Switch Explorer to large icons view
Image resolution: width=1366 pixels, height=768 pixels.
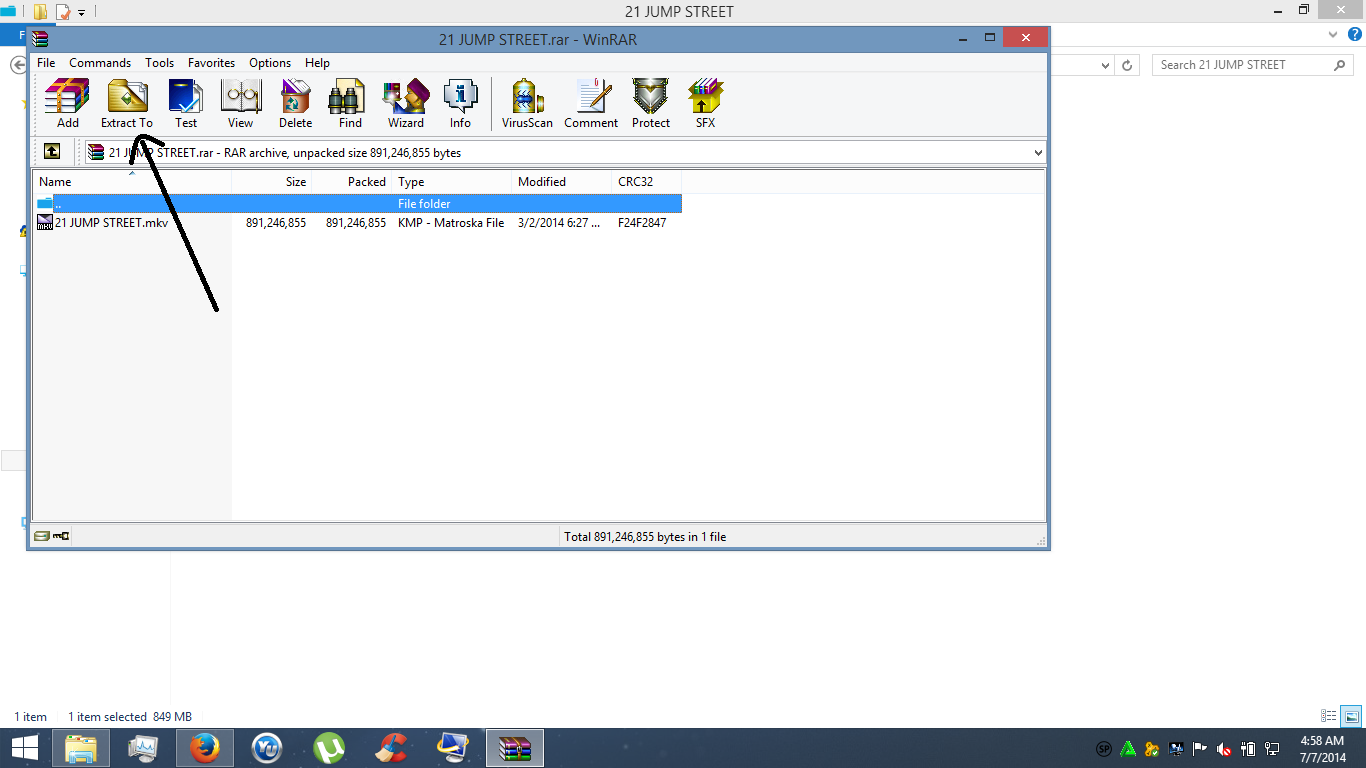pyautogui.click(x=1351, y=716)
